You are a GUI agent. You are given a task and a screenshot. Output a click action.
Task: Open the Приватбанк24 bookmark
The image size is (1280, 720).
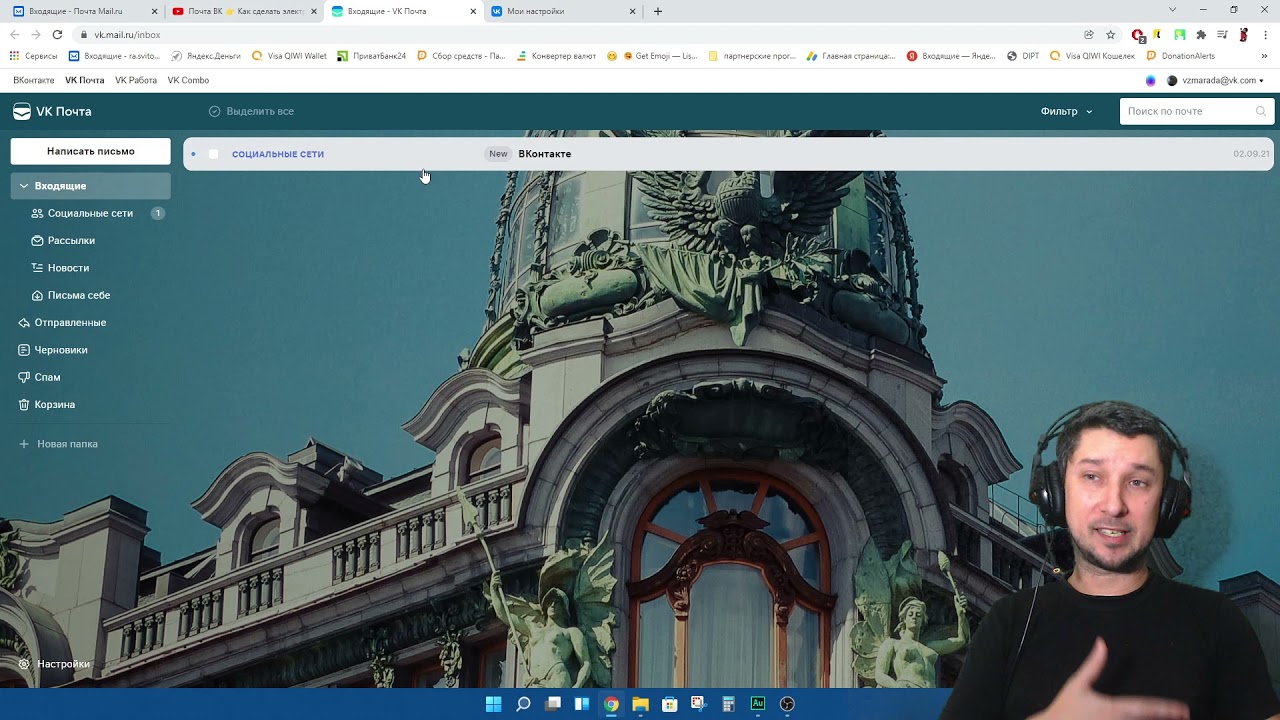(372, 57)
